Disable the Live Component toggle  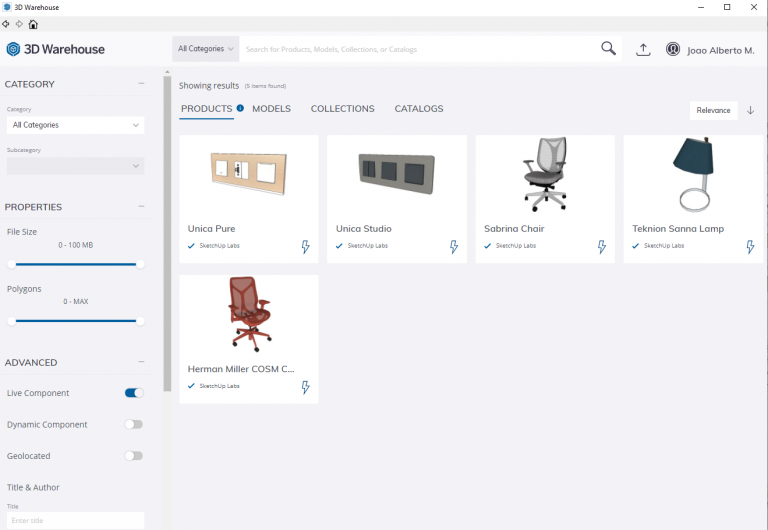click(x=134, y=393)
